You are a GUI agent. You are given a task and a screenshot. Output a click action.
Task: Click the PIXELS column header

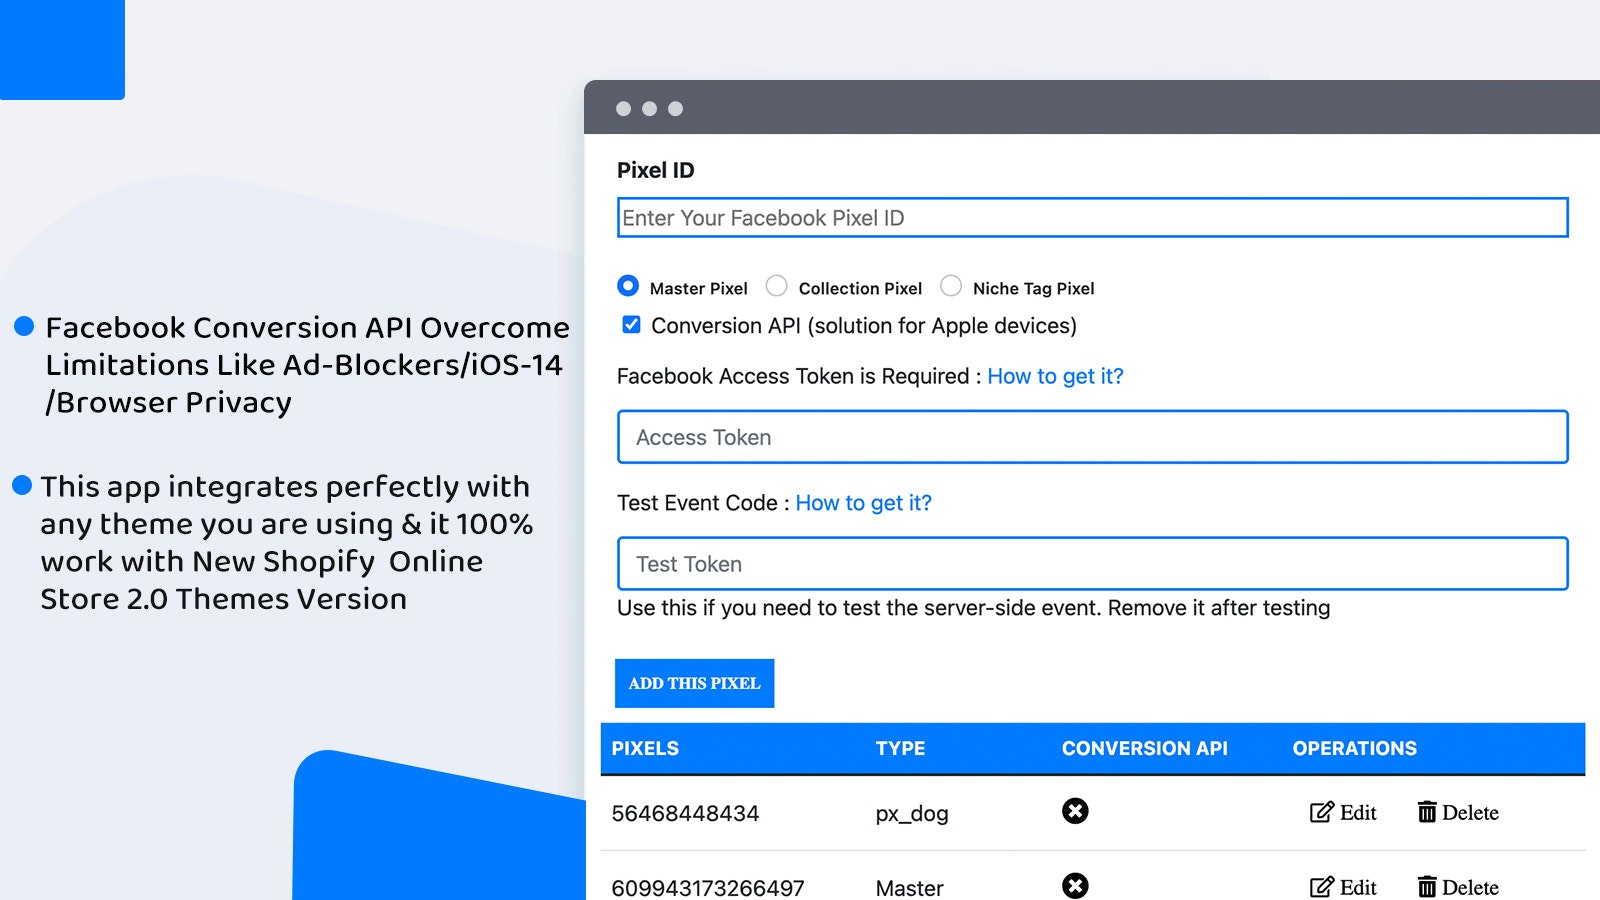coord(645,748)
